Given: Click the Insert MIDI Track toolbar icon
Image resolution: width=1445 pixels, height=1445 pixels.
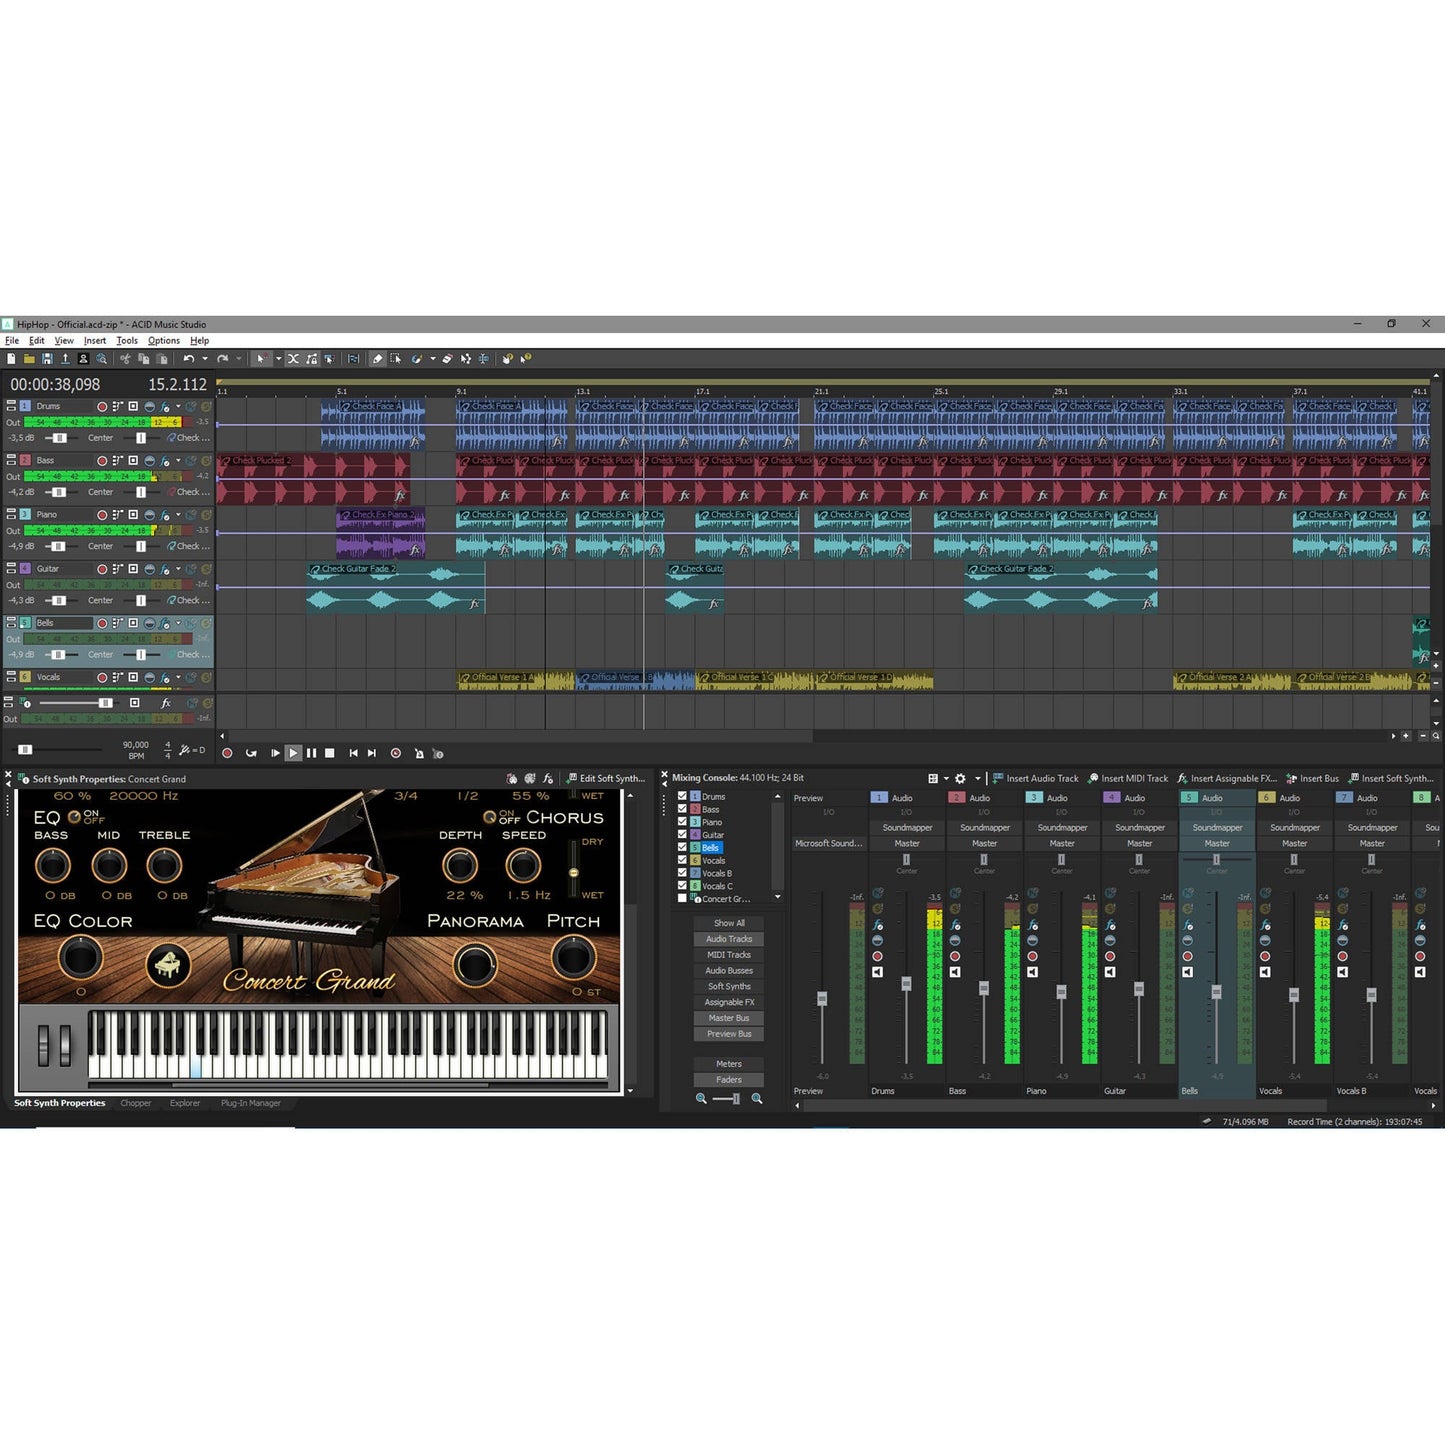Looking at the screenshot, I should tap(1093, 778).
